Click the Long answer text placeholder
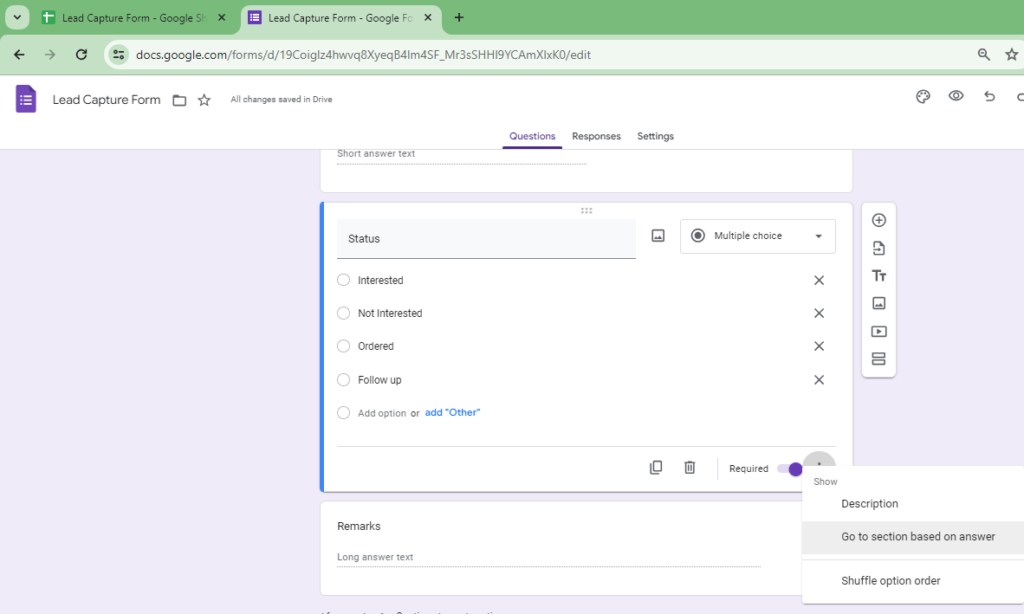 [x=375, y=557]
